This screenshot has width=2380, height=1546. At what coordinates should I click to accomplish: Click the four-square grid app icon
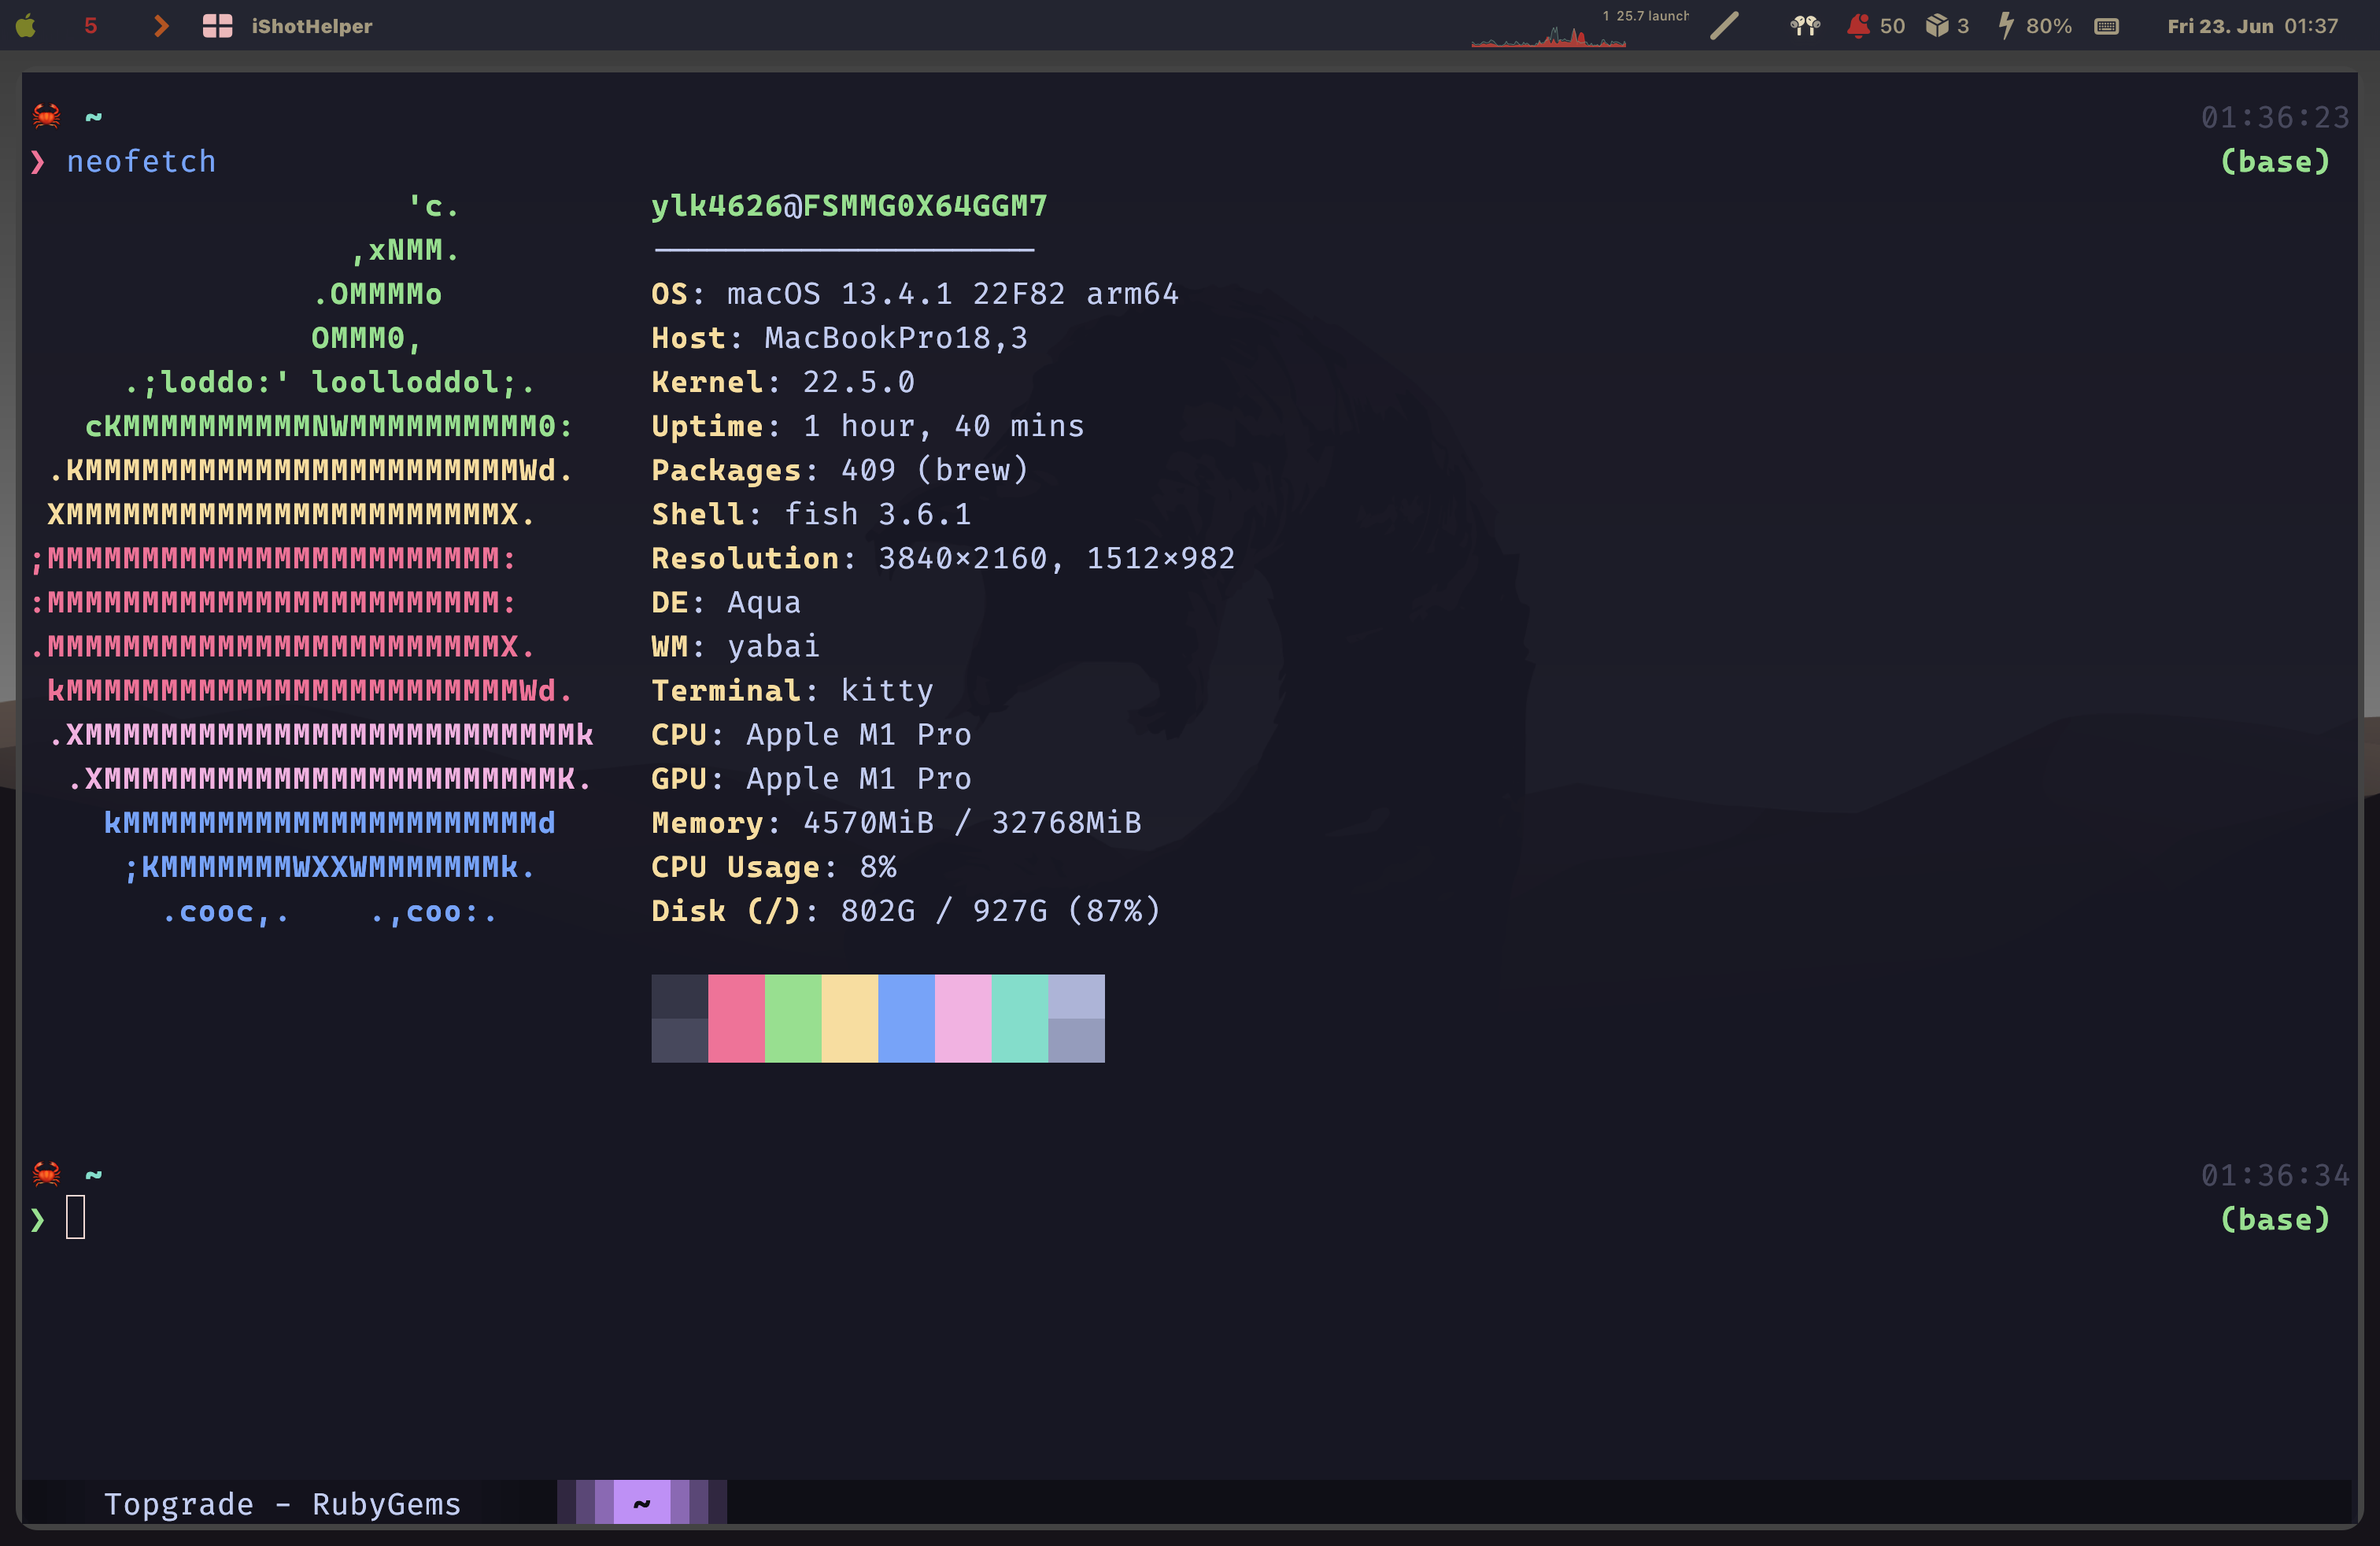pyautogui.click(x=217, y=26)
